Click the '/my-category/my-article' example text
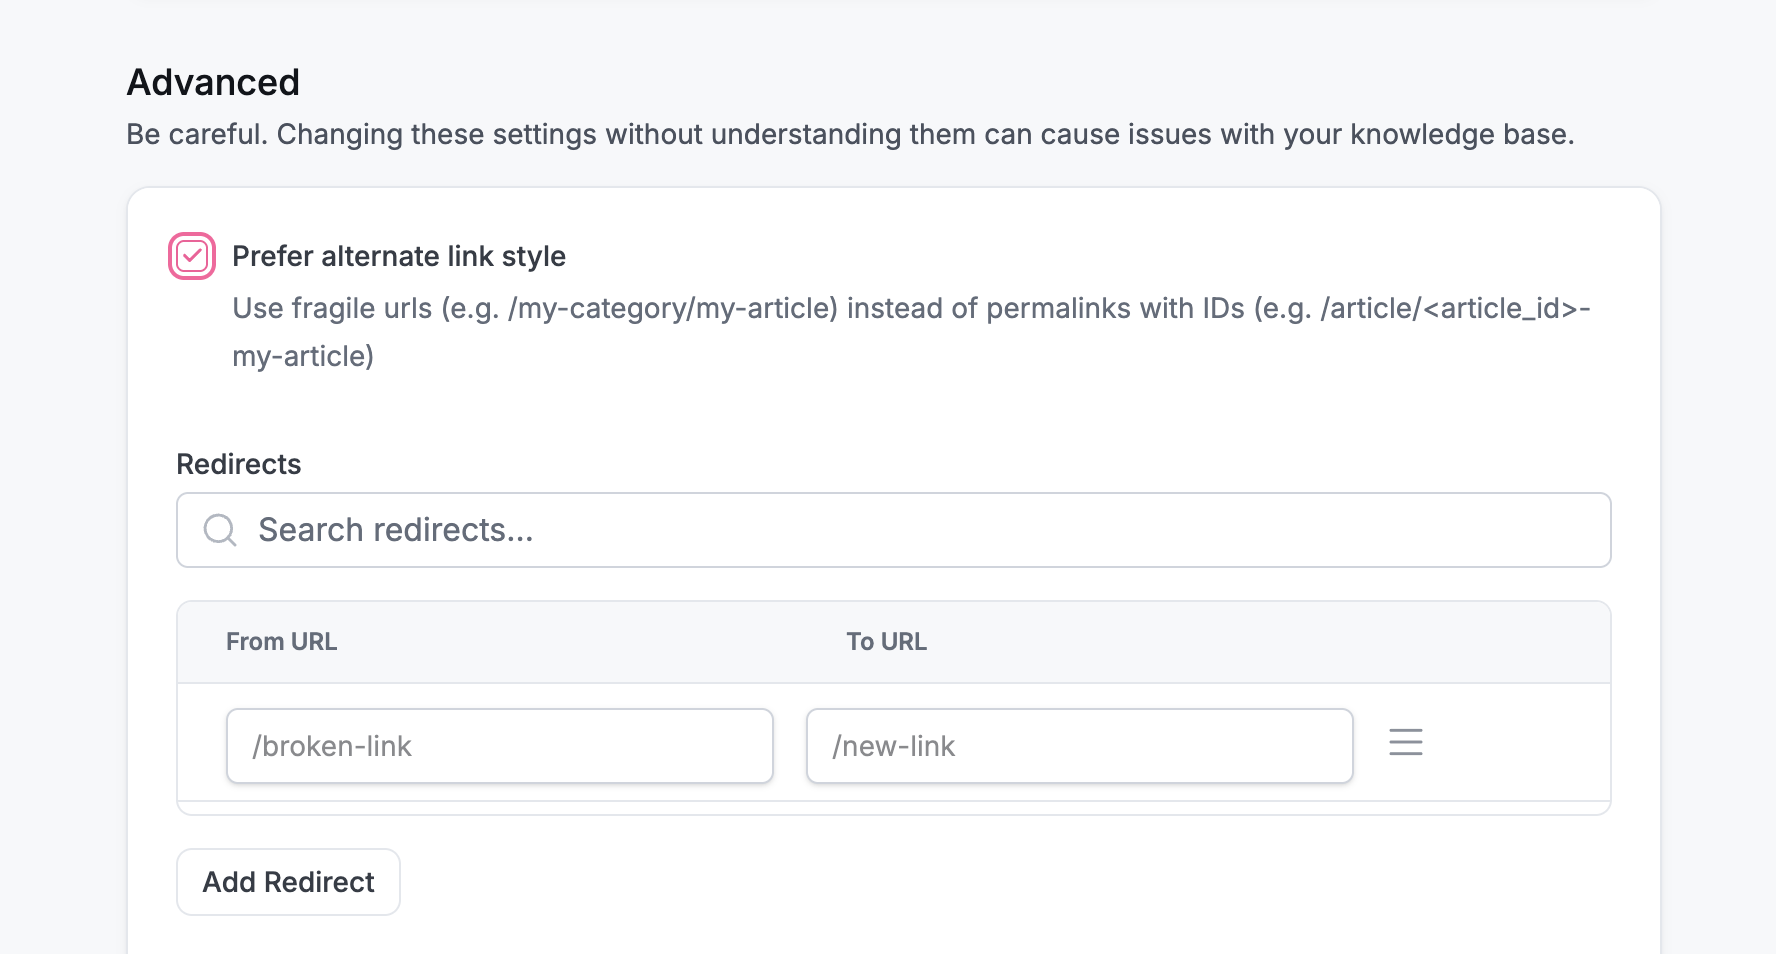 pyautogui.click(x=671, y=308)
